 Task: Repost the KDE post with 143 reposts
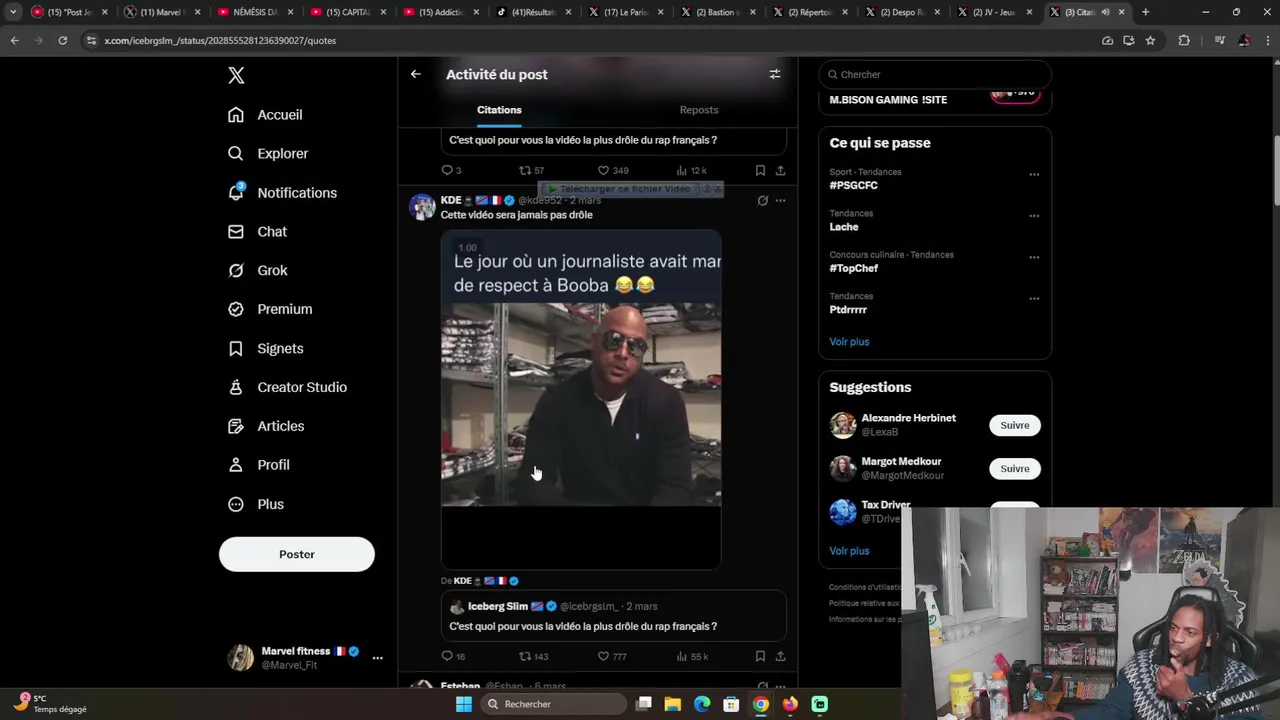[533, 656]
